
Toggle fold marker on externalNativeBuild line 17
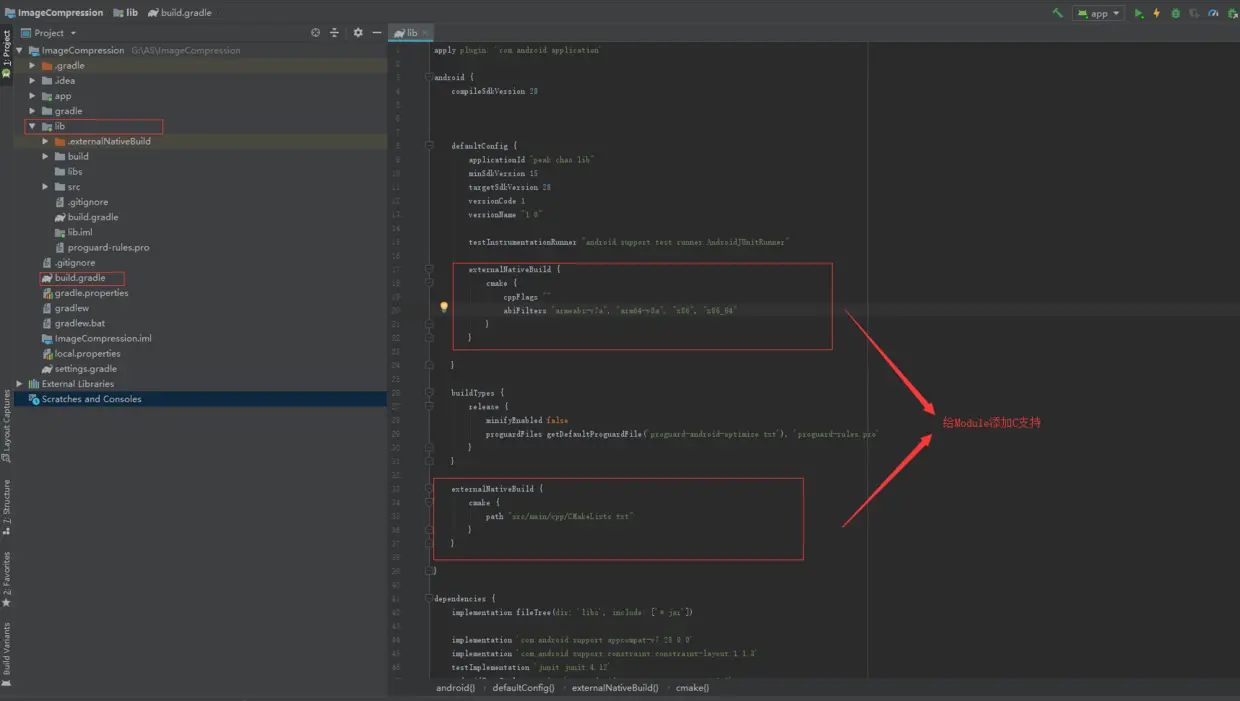click(429, 269)
